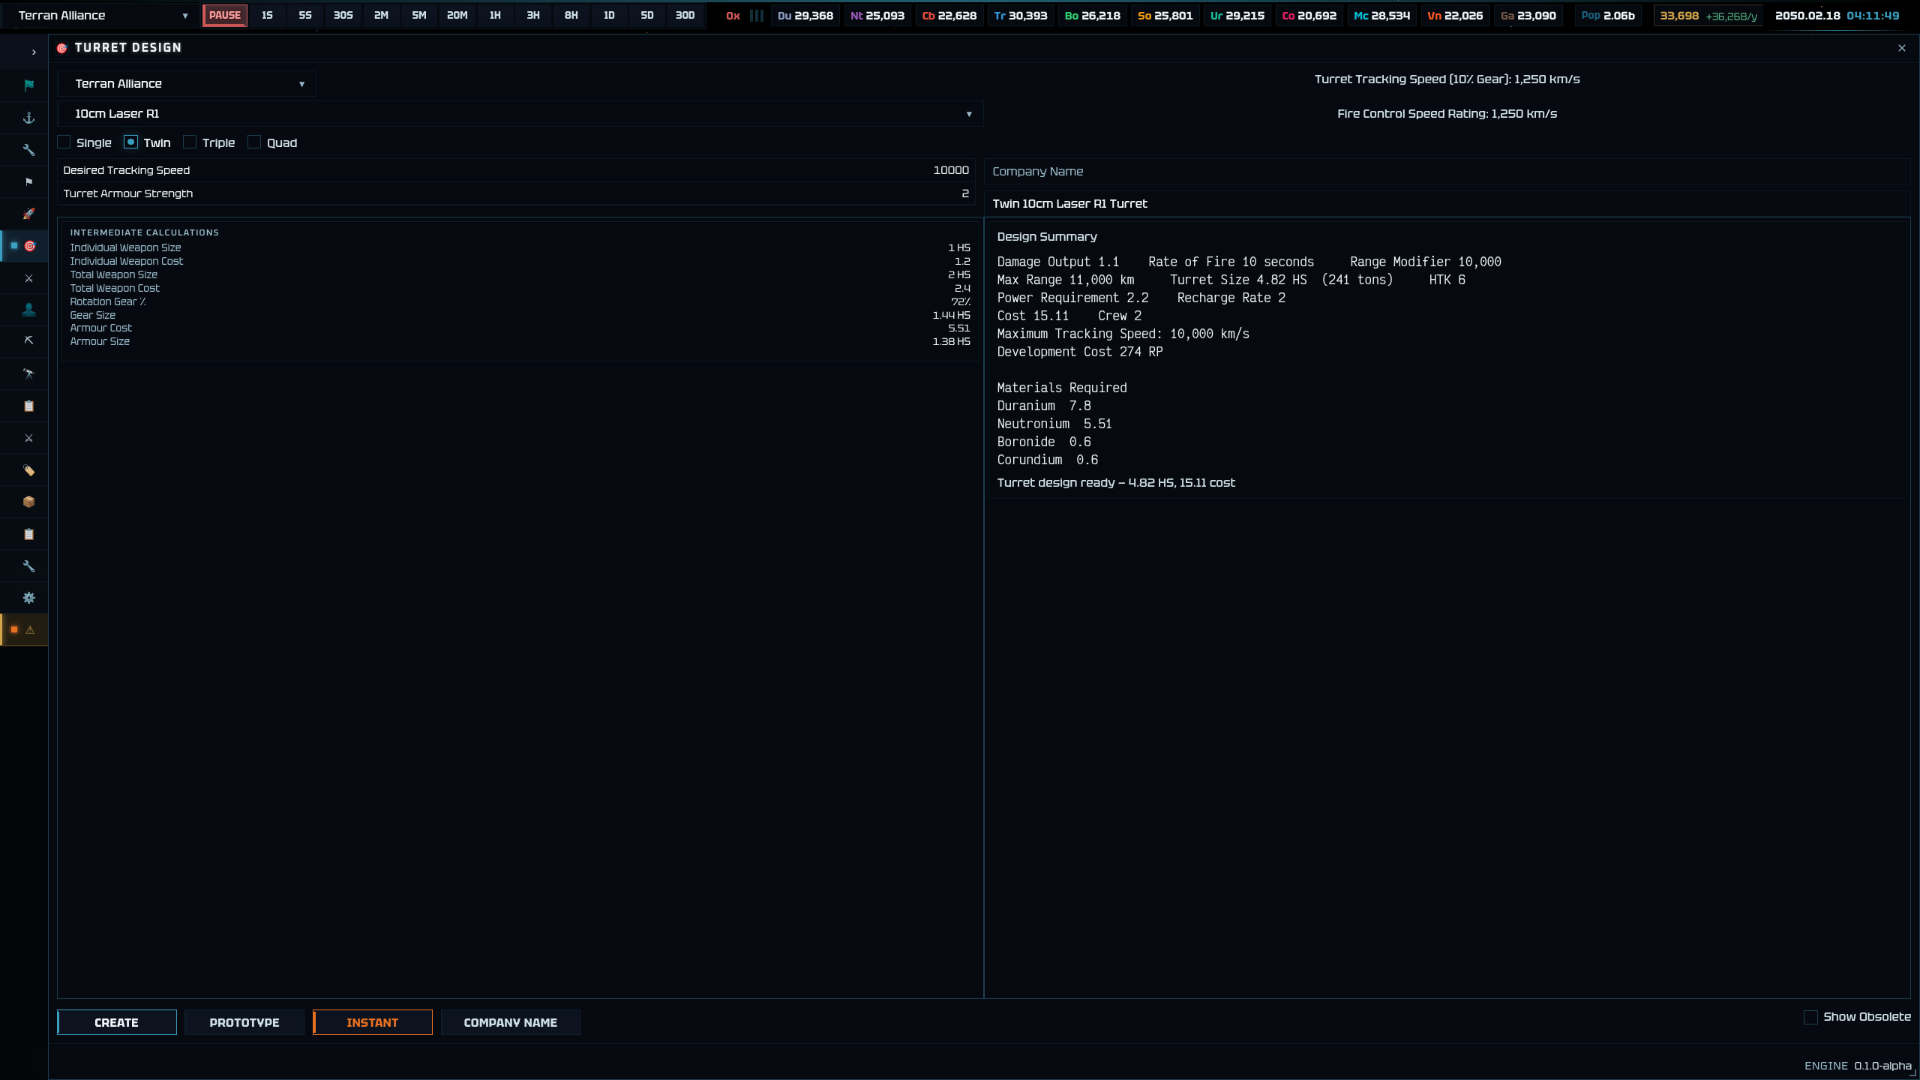Click the red circle icon beside Turret Design title

(x=62, y=48)
